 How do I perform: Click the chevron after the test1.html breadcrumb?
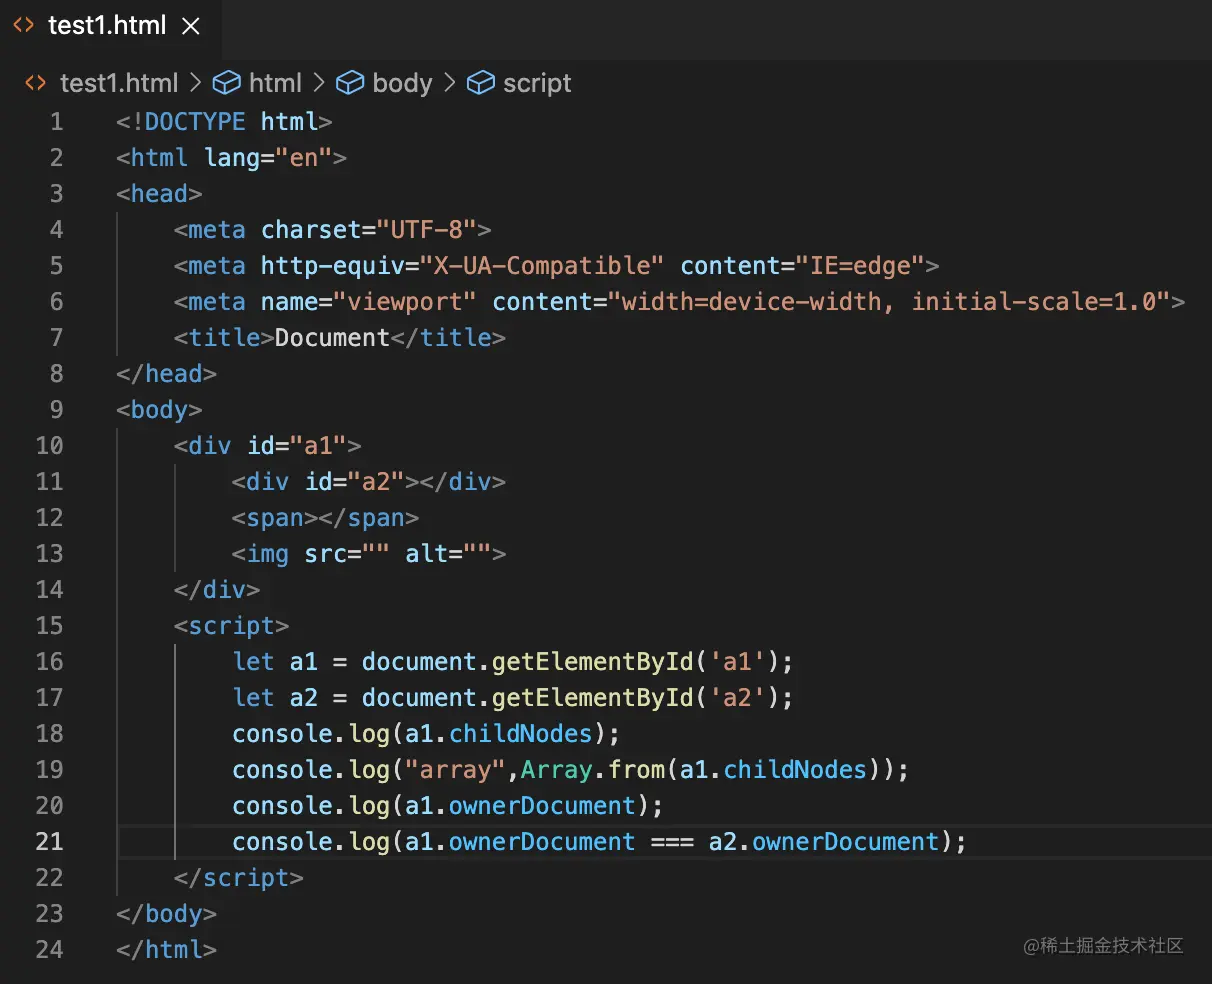pos(196,83)
